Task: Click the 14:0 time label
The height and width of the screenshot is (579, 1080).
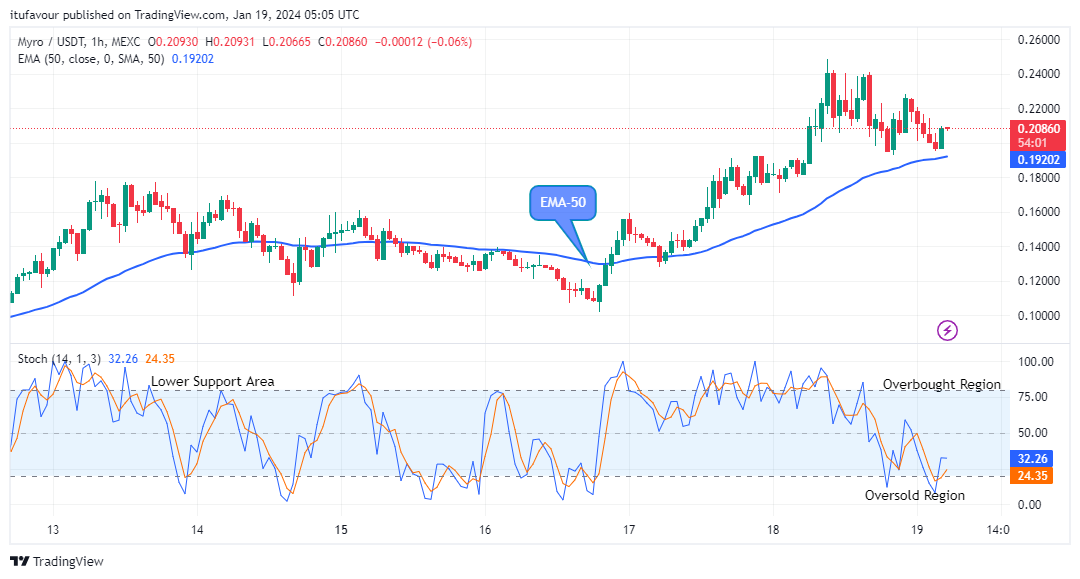Action: [x=997, y=529]
